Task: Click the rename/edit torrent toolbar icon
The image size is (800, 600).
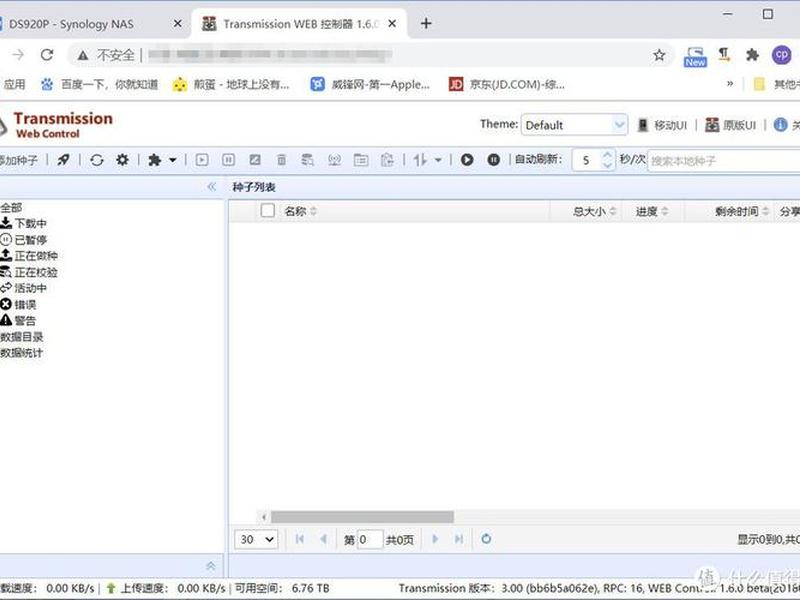Action: point(255,160)
